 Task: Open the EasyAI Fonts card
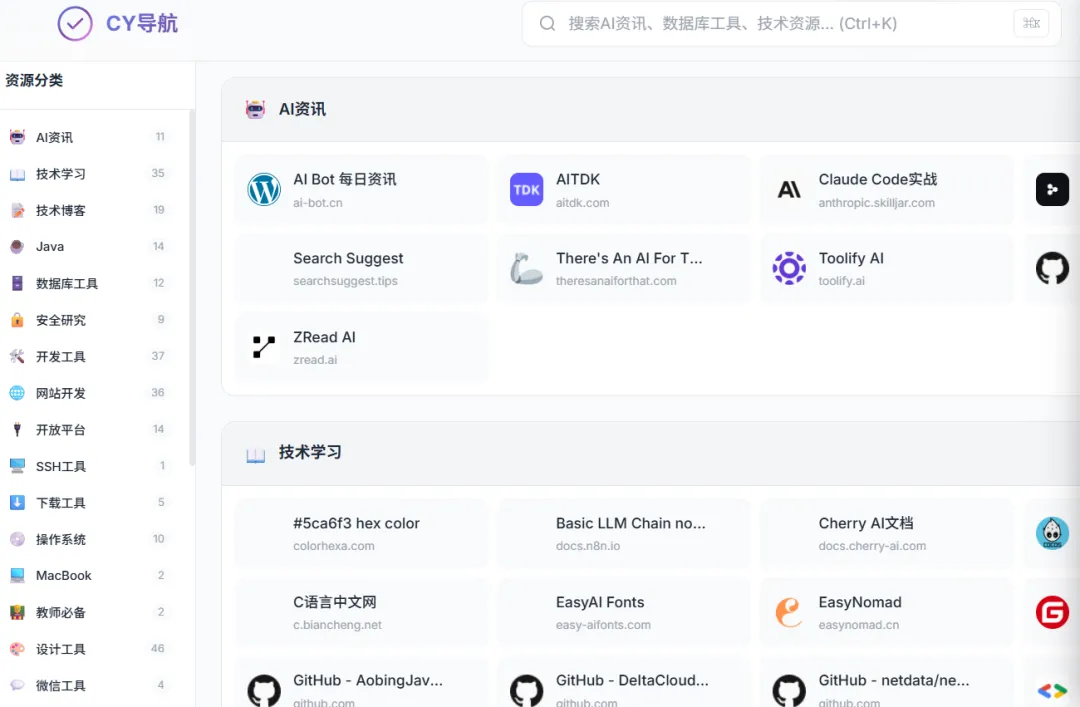pyautogui.click(x=624, y=613)
